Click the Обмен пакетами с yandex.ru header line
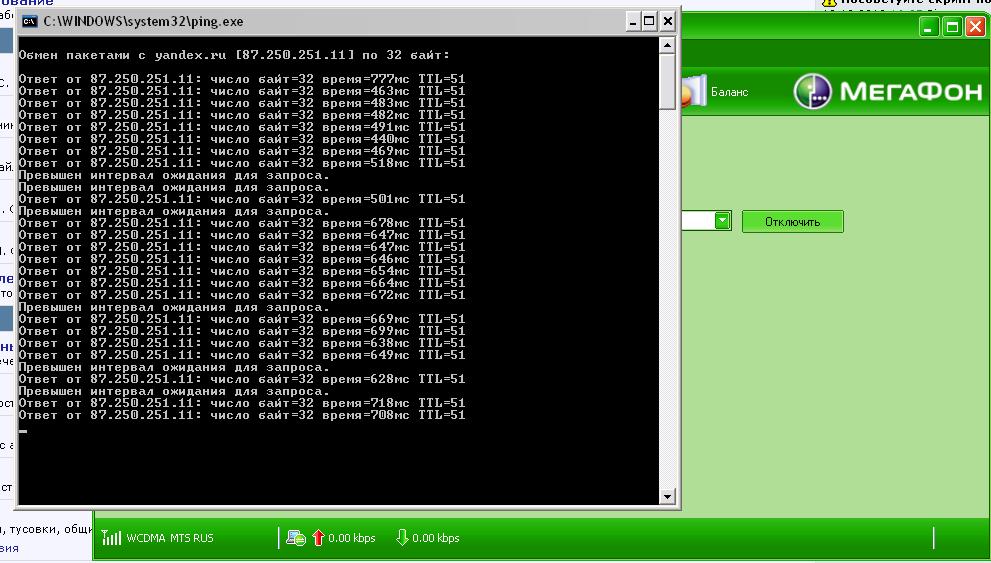 [234, 55]
